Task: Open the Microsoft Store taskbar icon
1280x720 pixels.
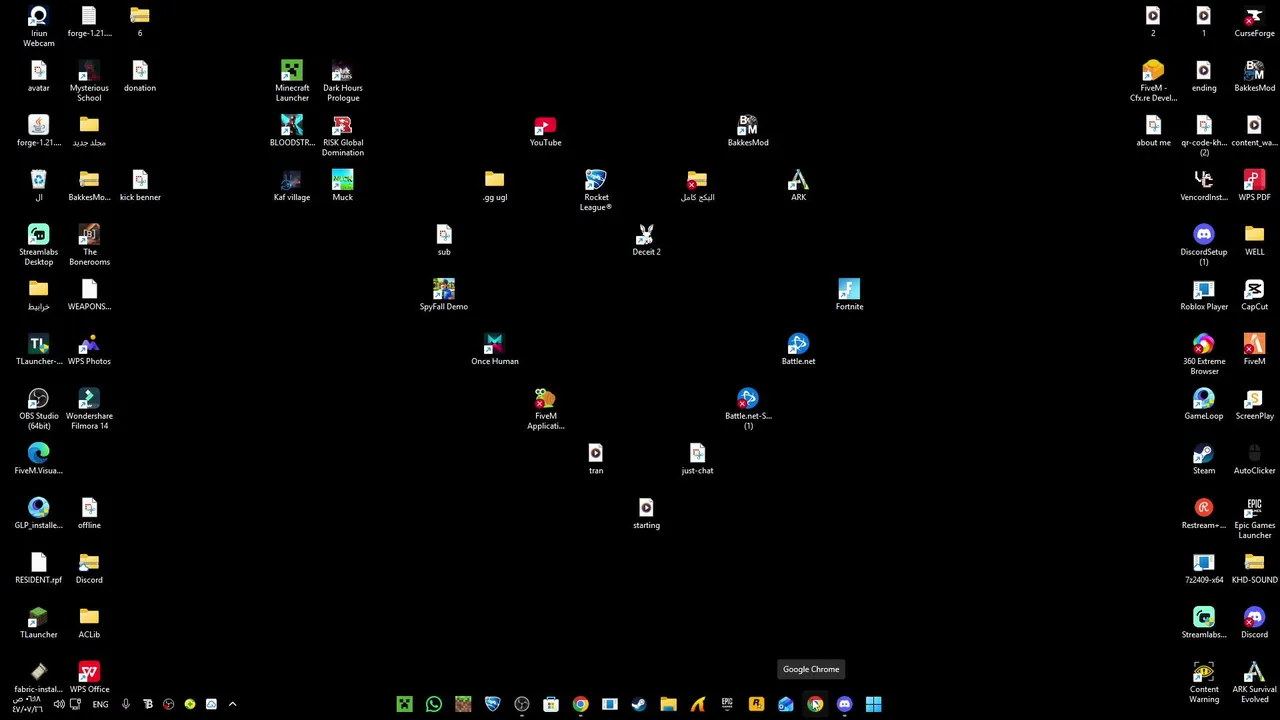Action: point(551,704)
